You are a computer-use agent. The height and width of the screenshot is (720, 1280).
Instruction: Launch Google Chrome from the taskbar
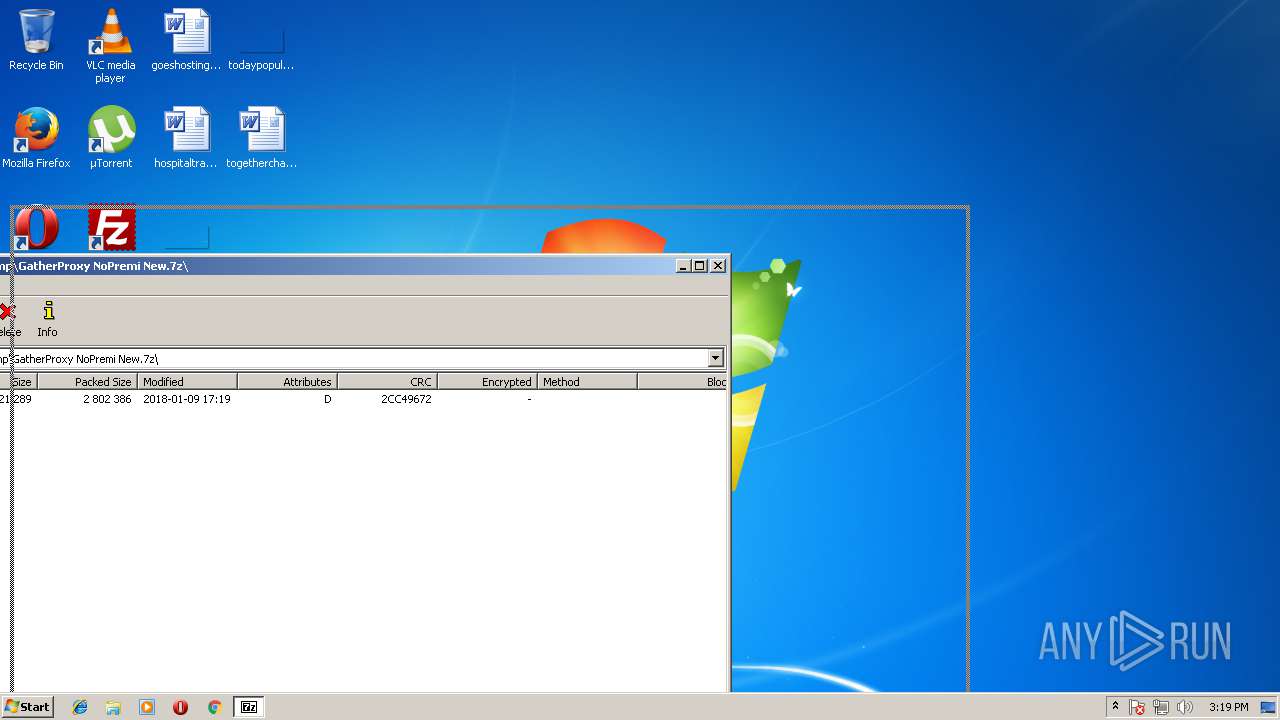[214, 707]
